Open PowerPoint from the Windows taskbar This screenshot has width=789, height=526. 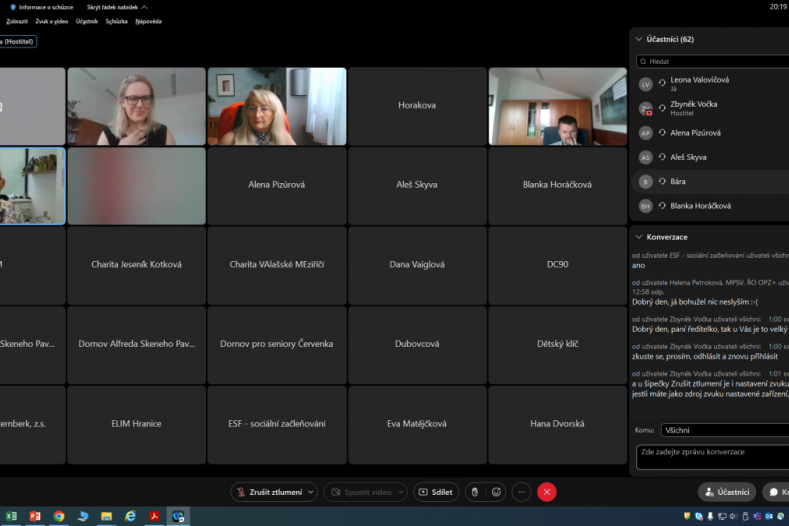click(35, 516)
